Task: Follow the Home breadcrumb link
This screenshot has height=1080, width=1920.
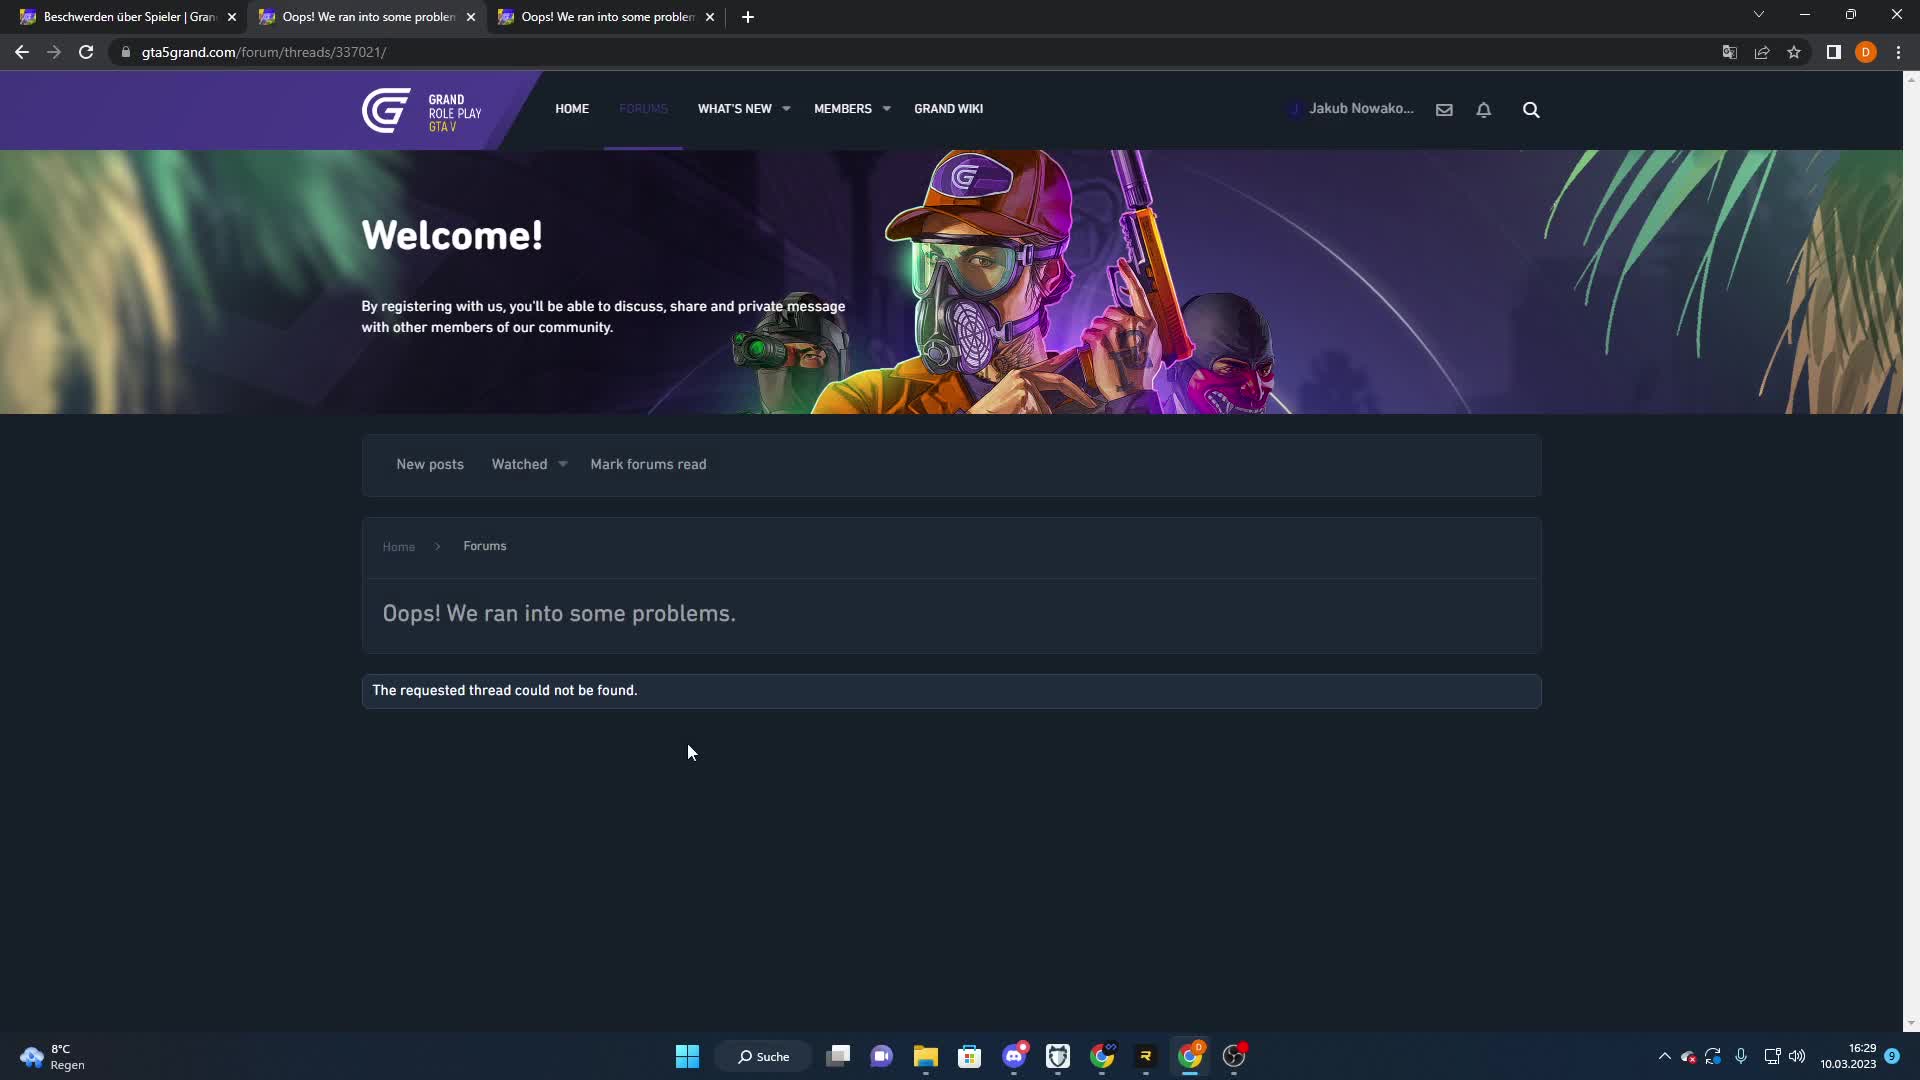Action: click(x=398, y=547)
